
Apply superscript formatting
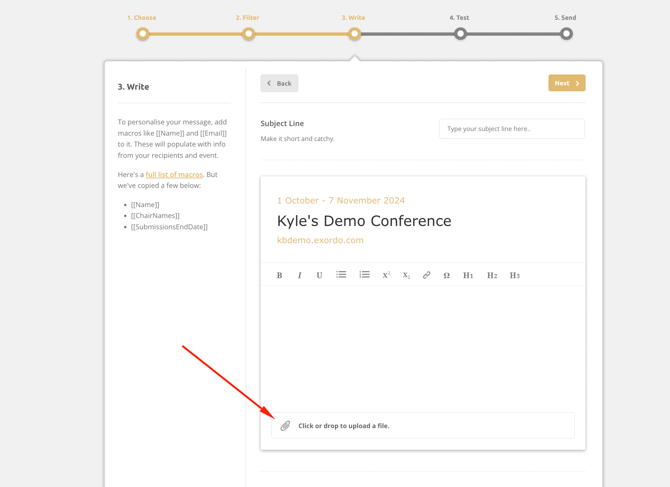386,275
